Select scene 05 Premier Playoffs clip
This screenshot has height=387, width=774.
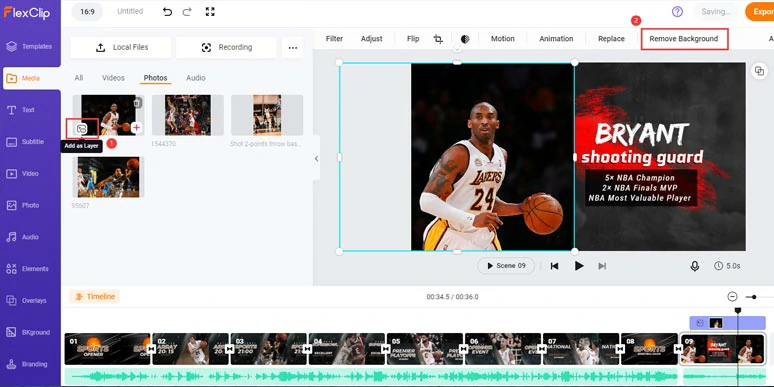425,349
